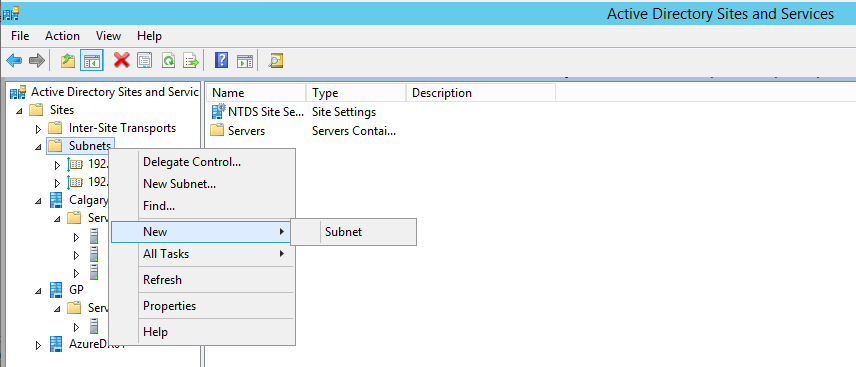Collapse the GP site node
The image size is (856, 367).
[x=38, y=291]
